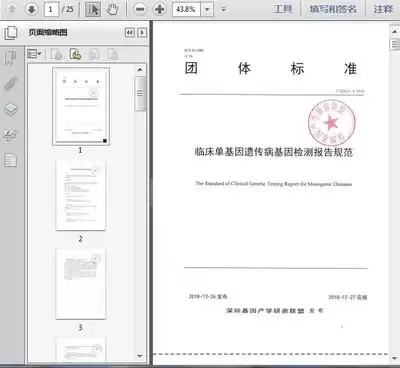Viewport: 400px width, 368px height.
Task: Go to the previous page with up arrow
Action: (12, 9)
